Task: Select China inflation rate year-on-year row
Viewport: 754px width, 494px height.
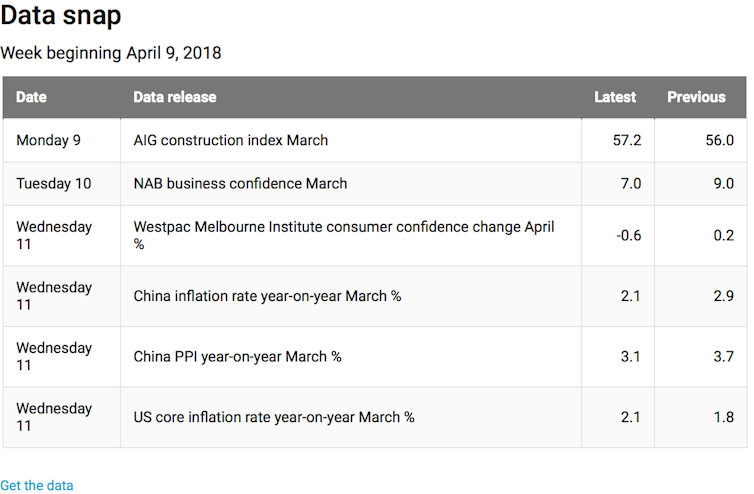Action: tap(267, 296)
